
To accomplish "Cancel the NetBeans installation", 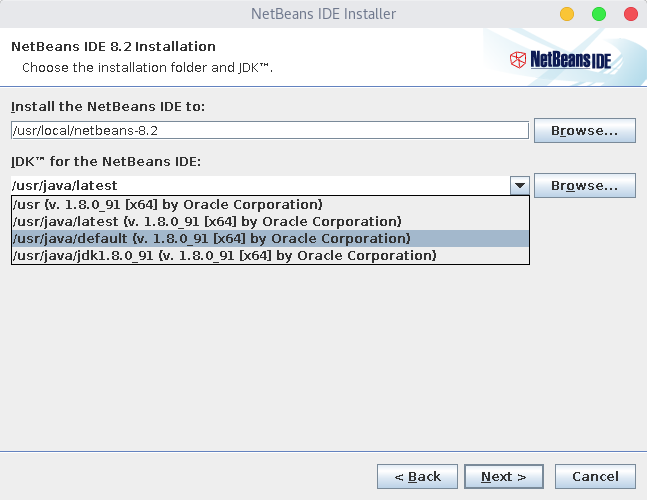I will coord(595,476).
